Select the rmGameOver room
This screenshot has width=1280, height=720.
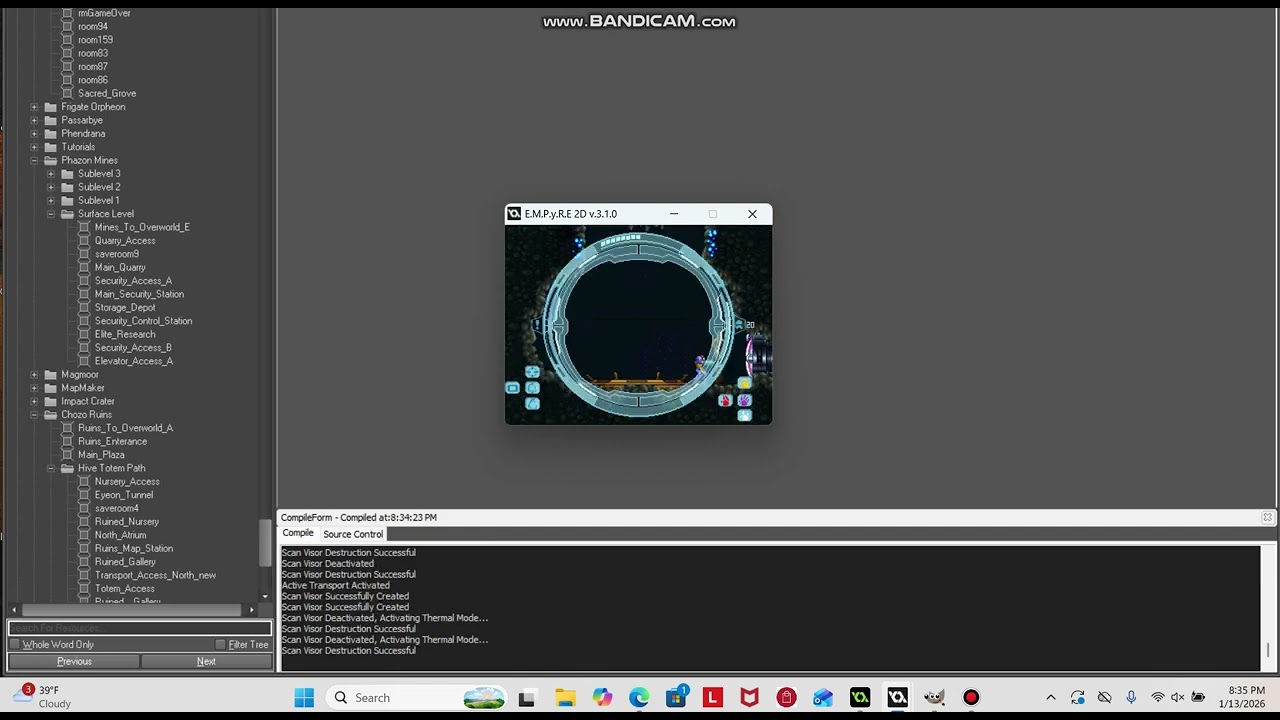(x=104, y=13)
